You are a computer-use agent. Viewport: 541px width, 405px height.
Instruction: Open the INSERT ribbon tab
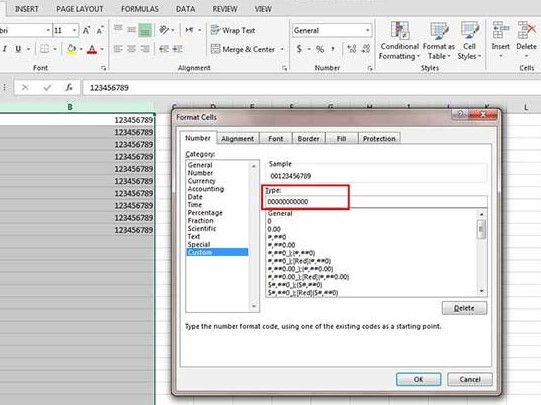pyautogui.click(x=27, y=9)
